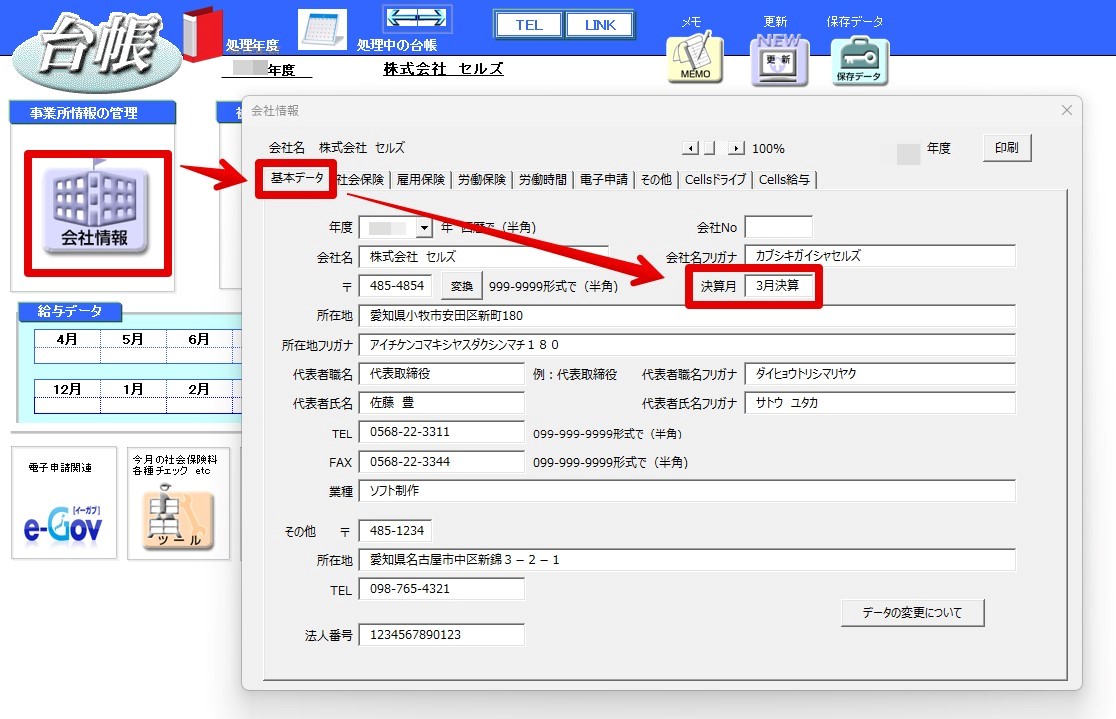1116x719 pixels.
Task: Click the zoom scrollbar thumb
Action: tap(710, 148)
